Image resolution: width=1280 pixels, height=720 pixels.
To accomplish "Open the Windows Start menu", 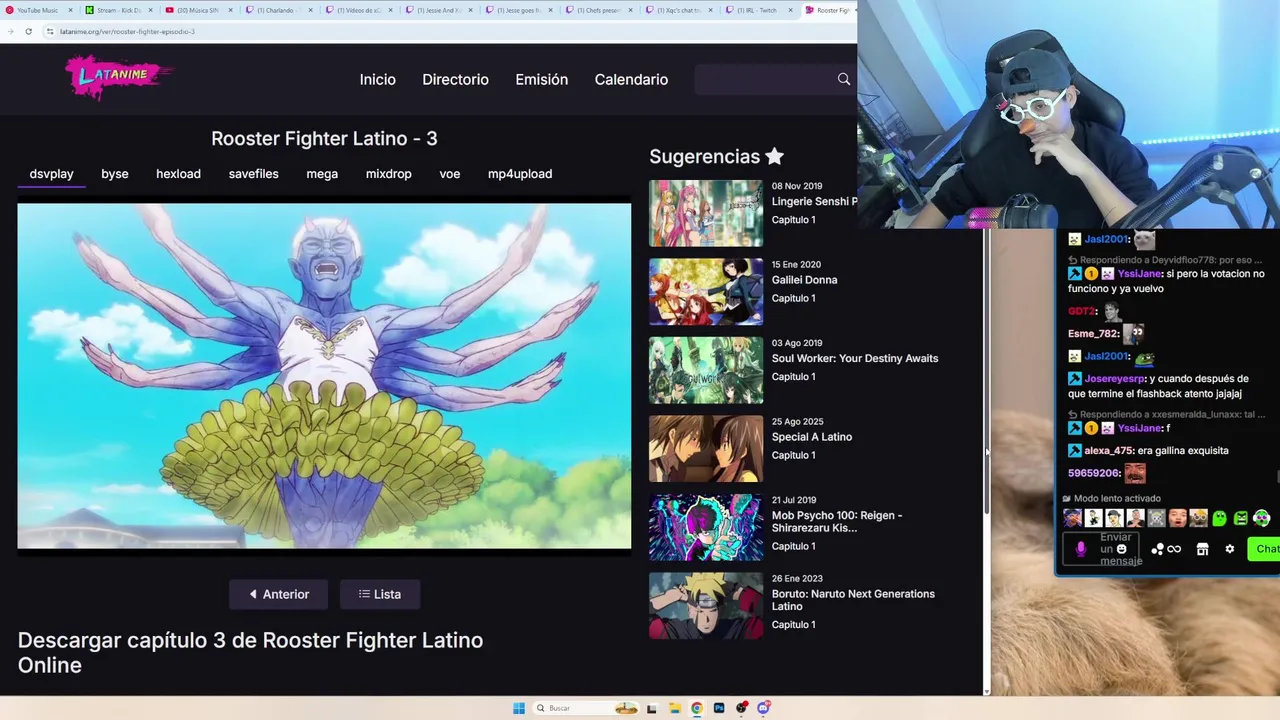I will point(519,708).
